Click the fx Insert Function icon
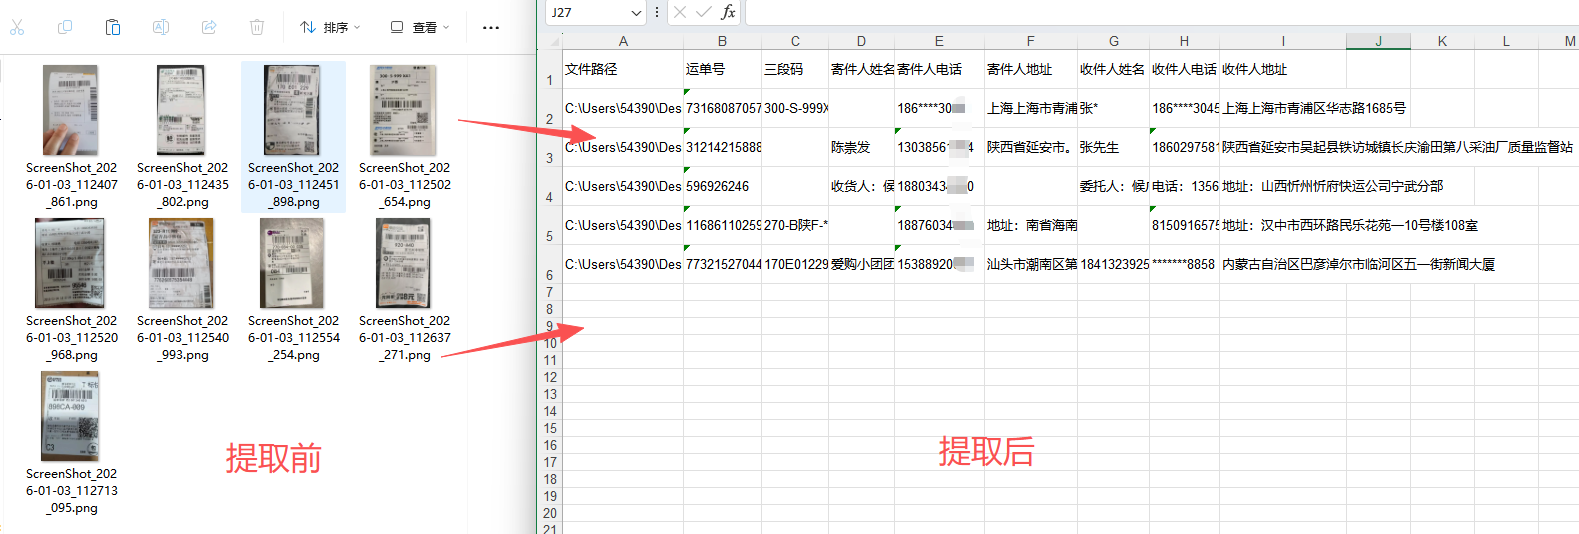 point(728,12)
